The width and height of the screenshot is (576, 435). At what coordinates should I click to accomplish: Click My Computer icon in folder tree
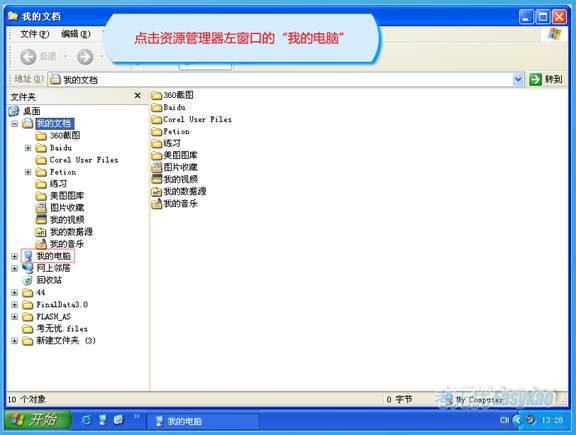pos(28,256)
